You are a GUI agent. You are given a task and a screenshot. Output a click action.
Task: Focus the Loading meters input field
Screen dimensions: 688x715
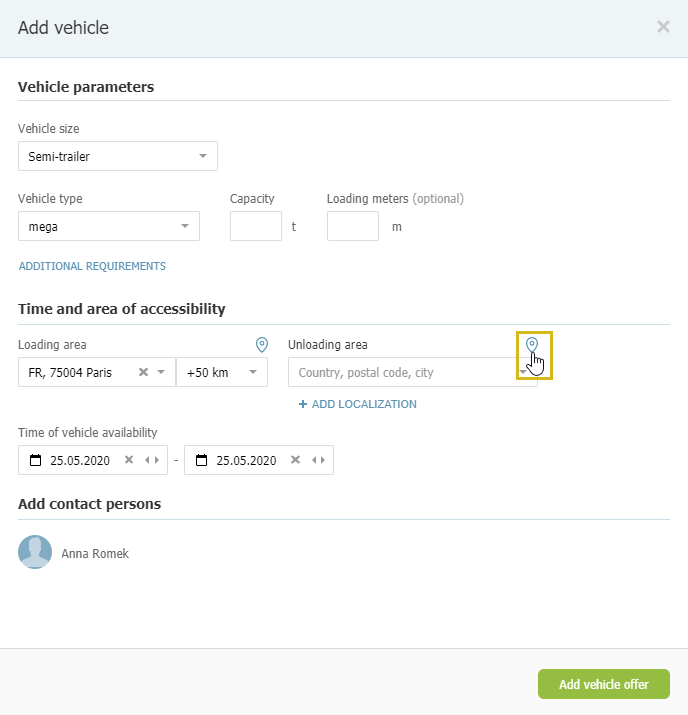(353, 226)
